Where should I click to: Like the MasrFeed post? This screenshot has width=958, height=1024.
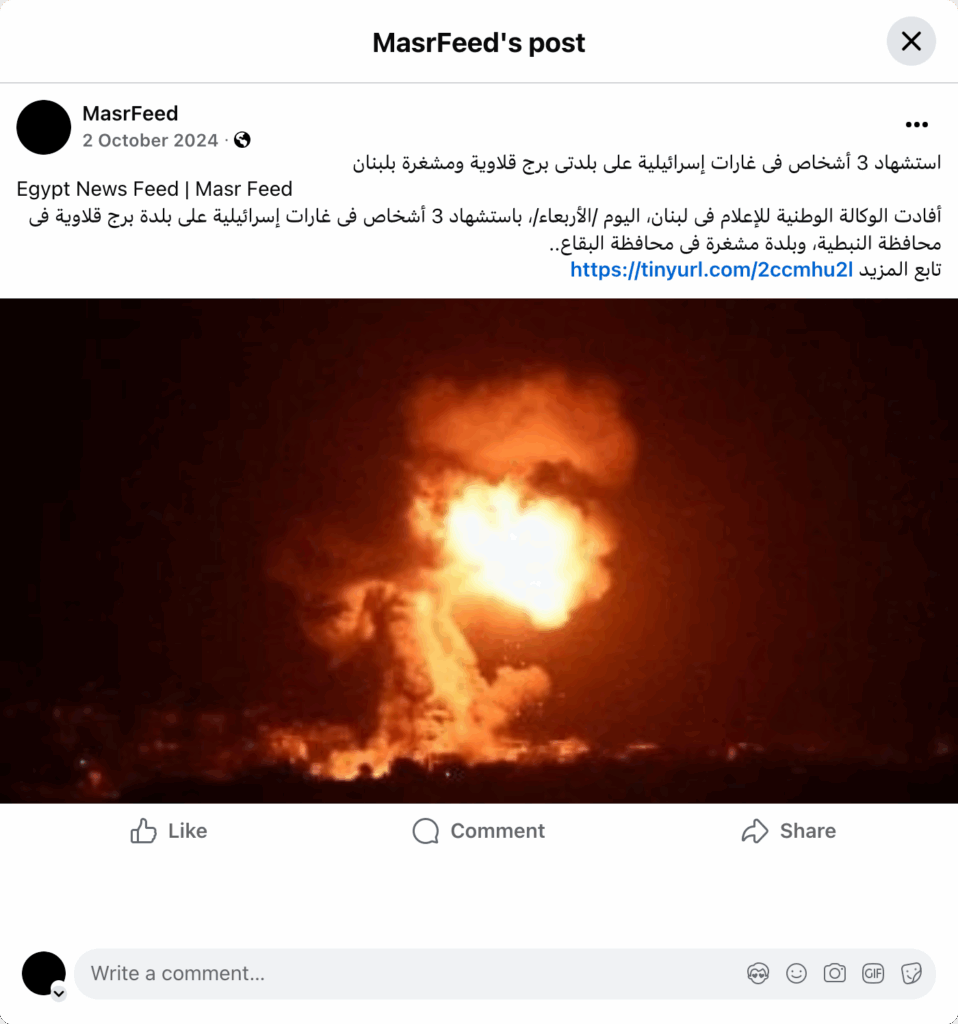click(x=168, y=831)
